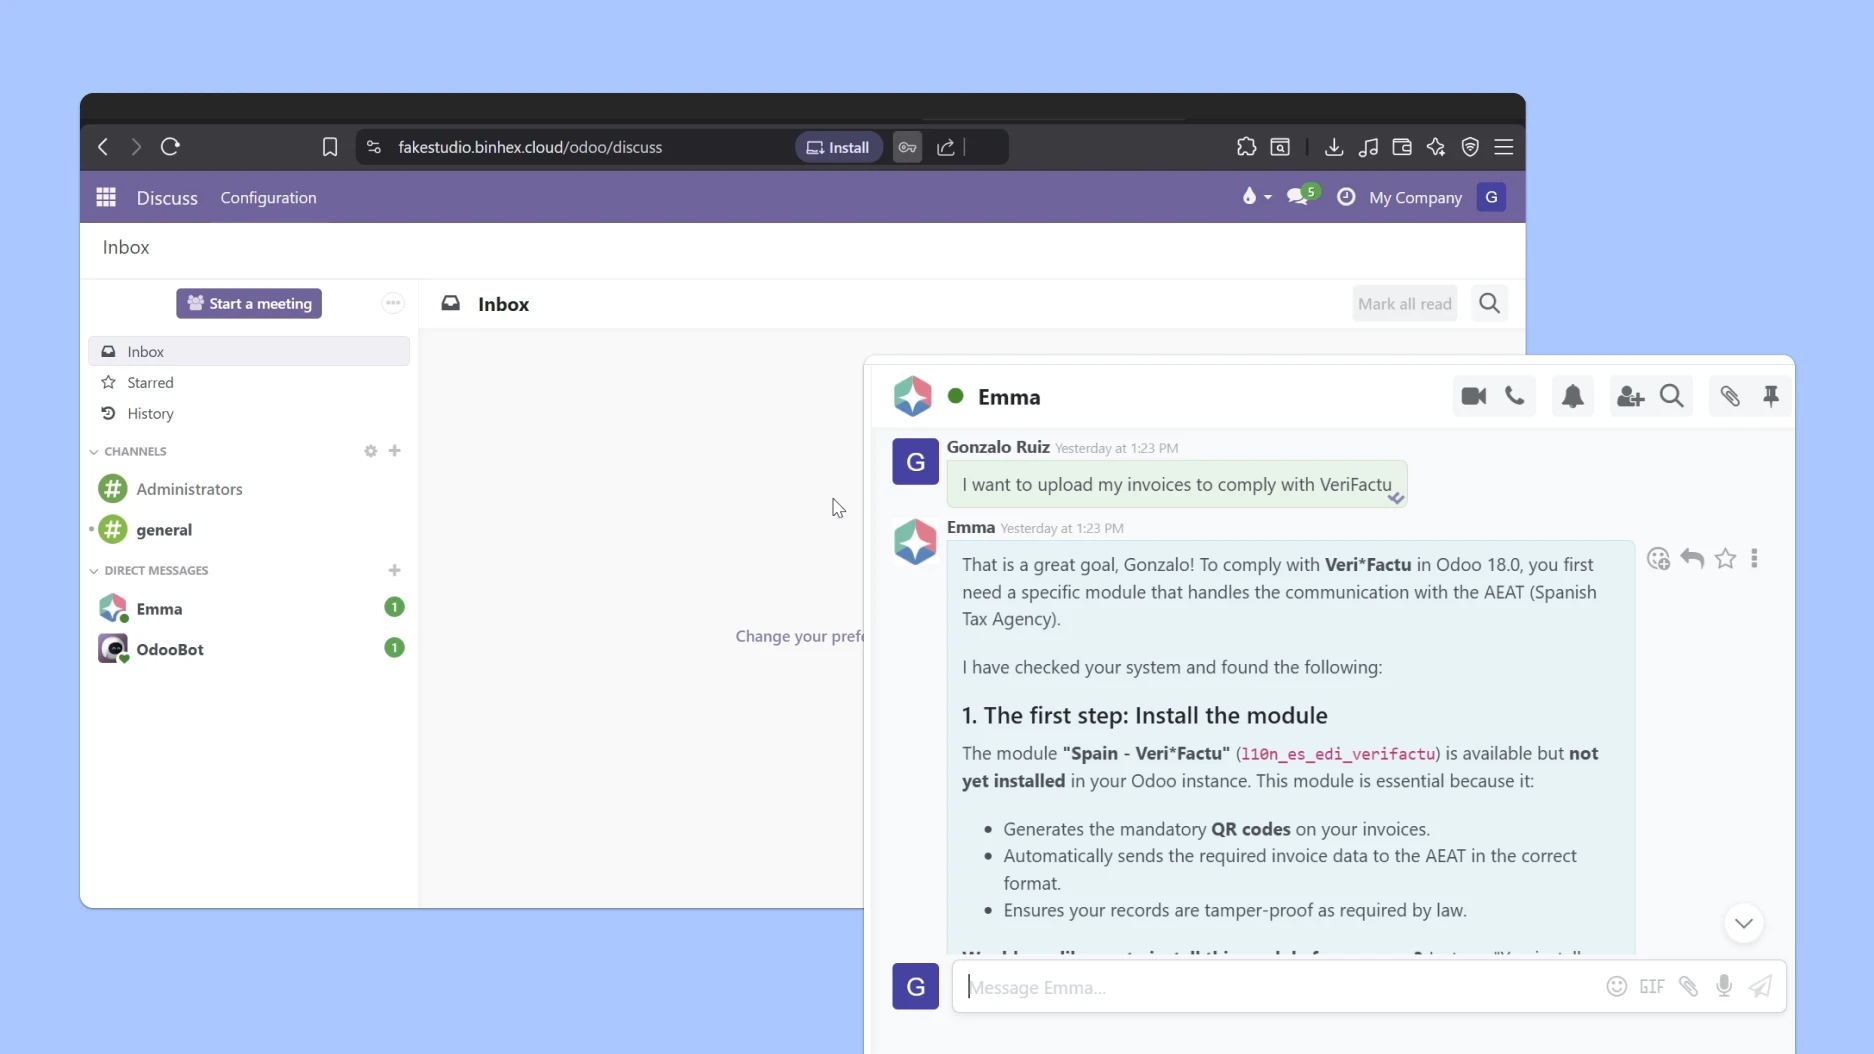
Task: Add a reaction to Emma's message
Action: [x=1659, y=558]
